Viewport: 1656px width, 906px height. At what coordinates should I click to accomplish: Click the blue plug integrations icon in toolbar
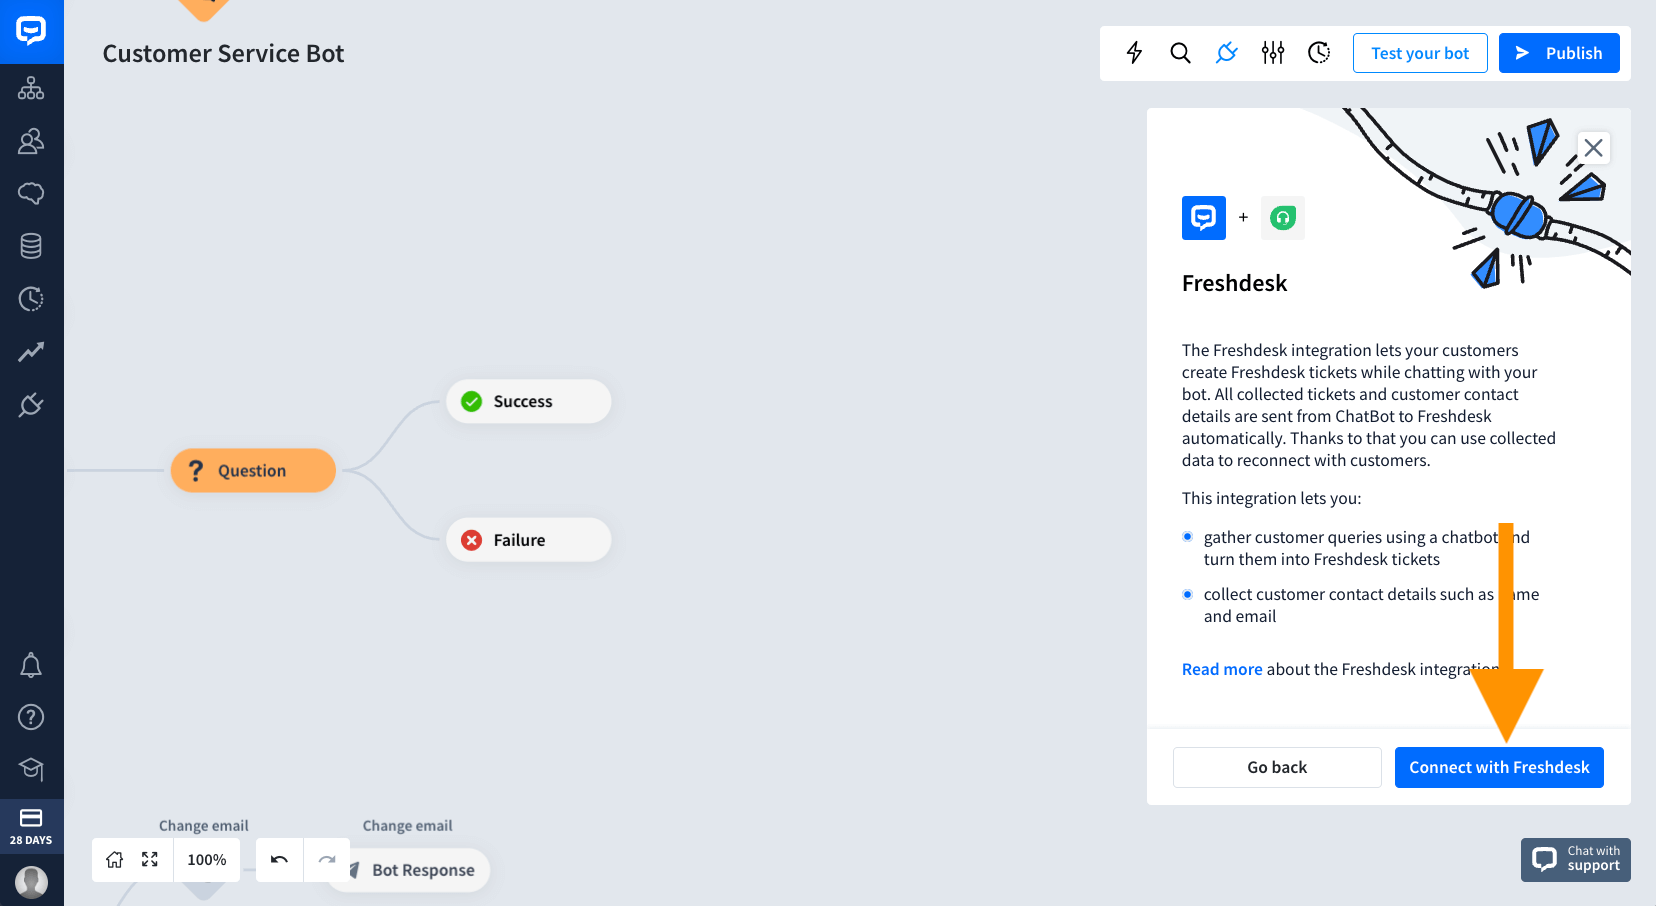[1227, 53]
